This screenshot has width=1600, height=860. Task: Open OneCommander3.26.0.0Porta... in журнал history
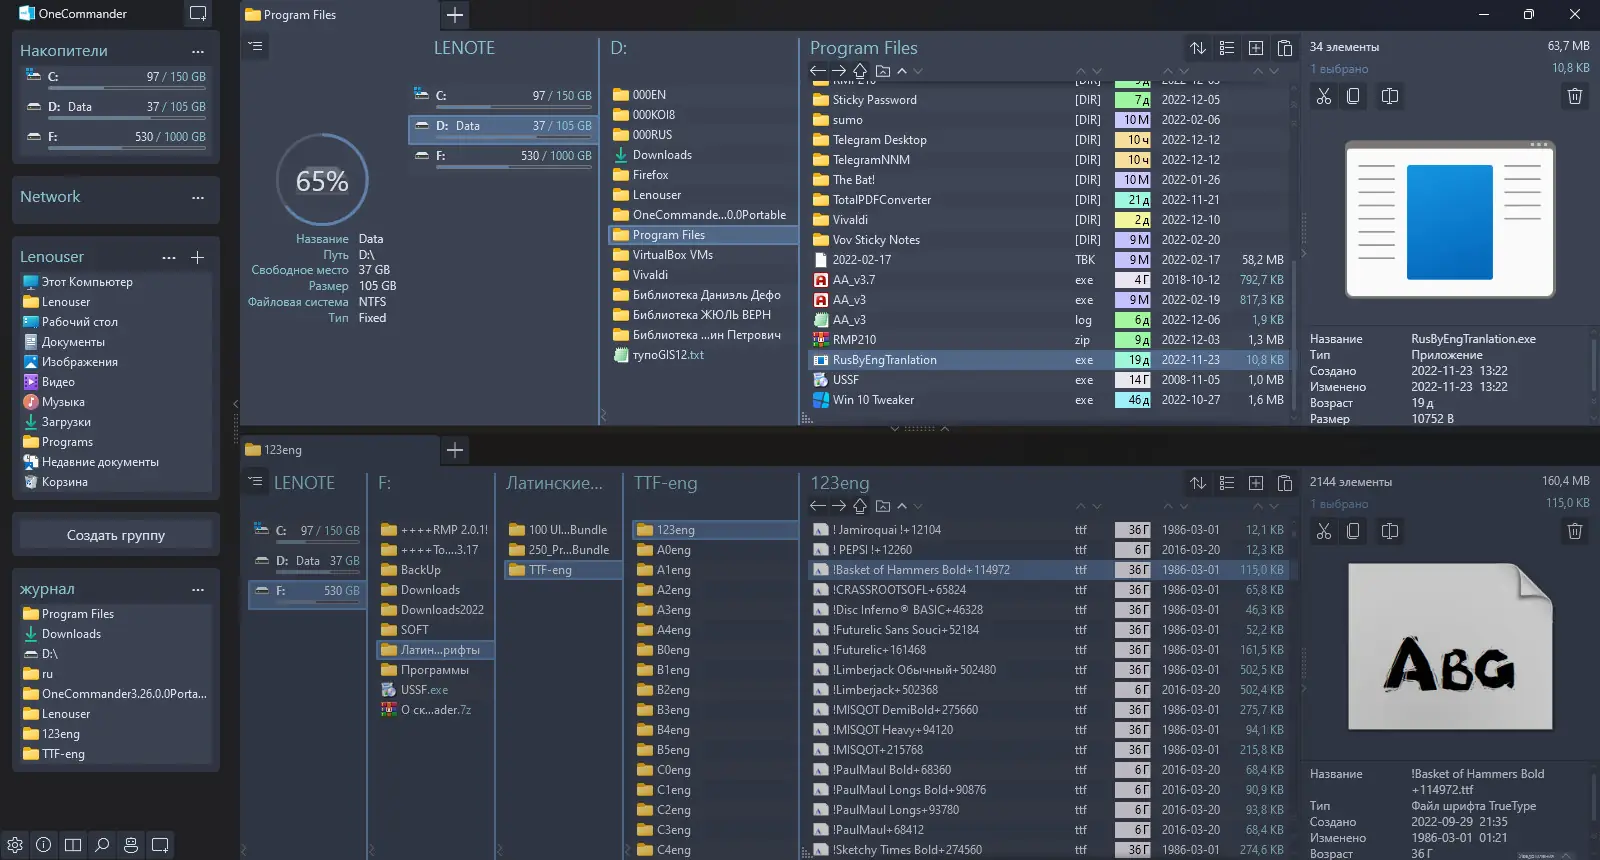[x=116, y=694]
